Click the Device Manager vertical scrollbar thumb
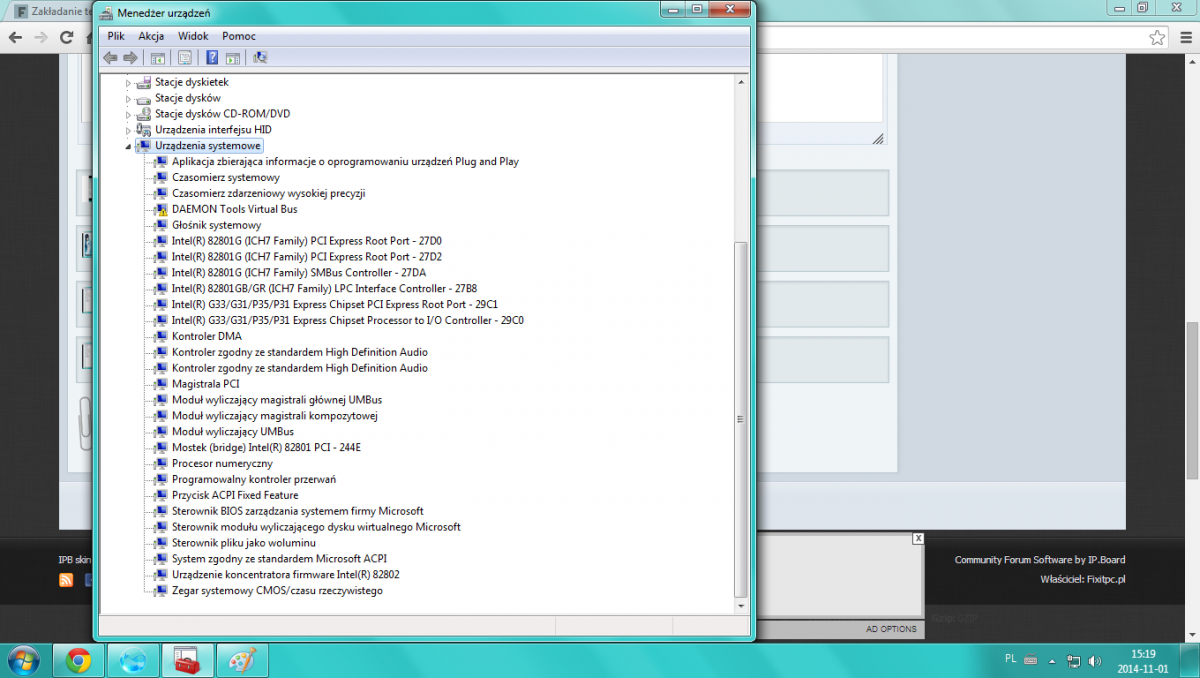The width and height of the screenshot is (1200, 678). pyautogui.click(x=741, y=419)
